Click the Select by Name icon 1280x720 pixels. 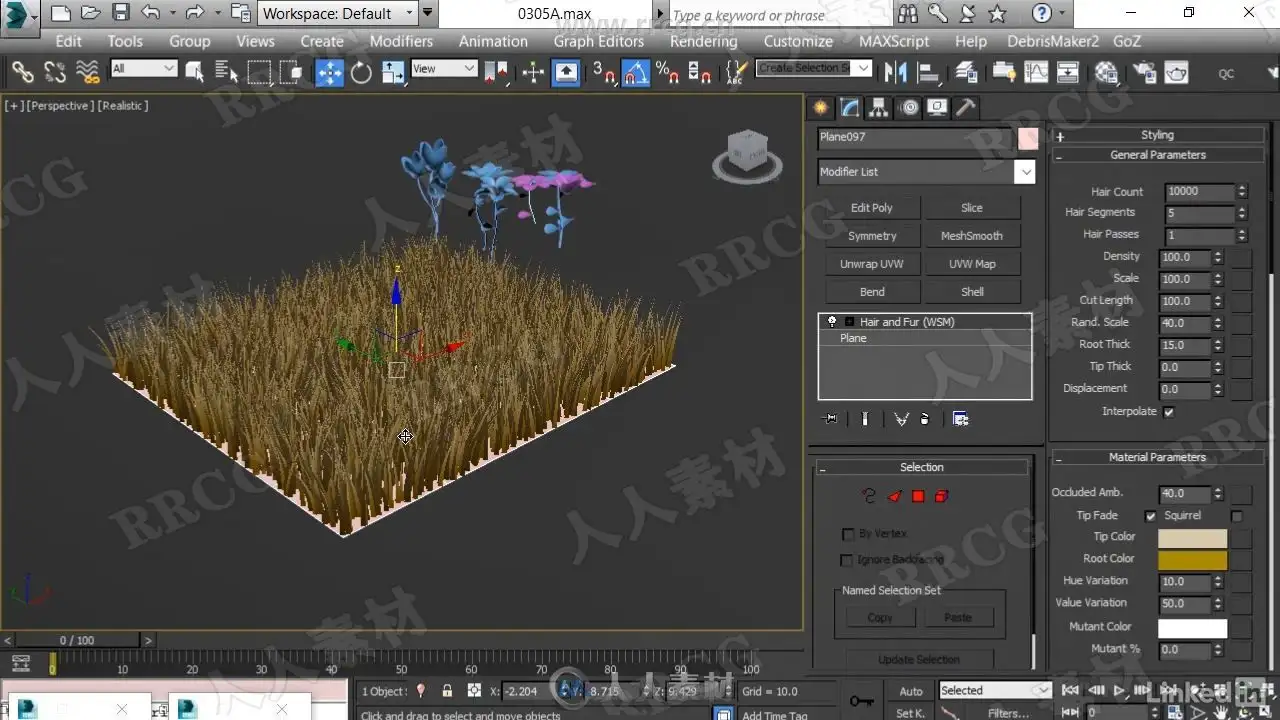coord(227,72)
